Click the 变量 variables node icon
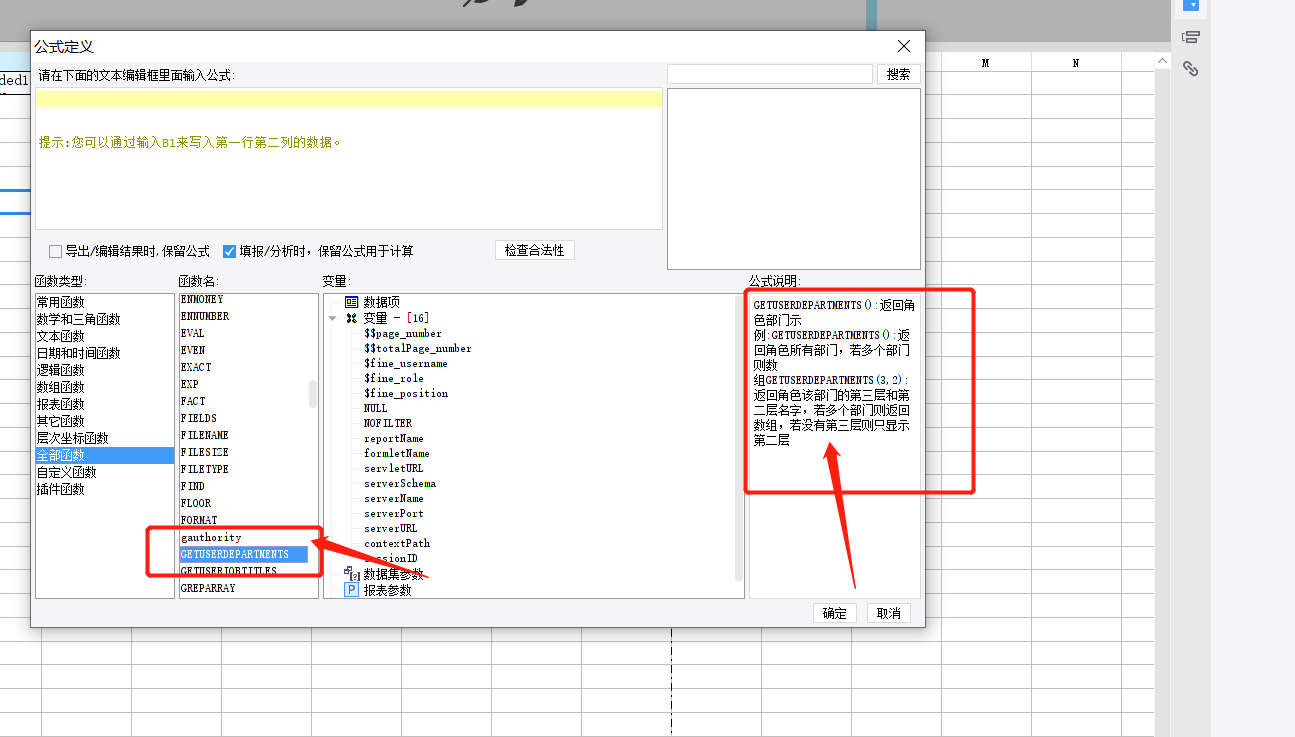This screenshot has height=737, width=1295. pos(351,318)
